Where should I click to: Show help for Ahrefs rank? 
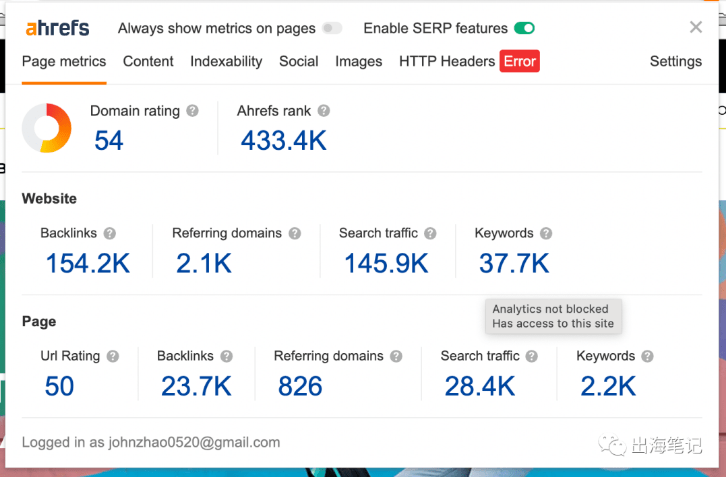(x=324, y=111)
